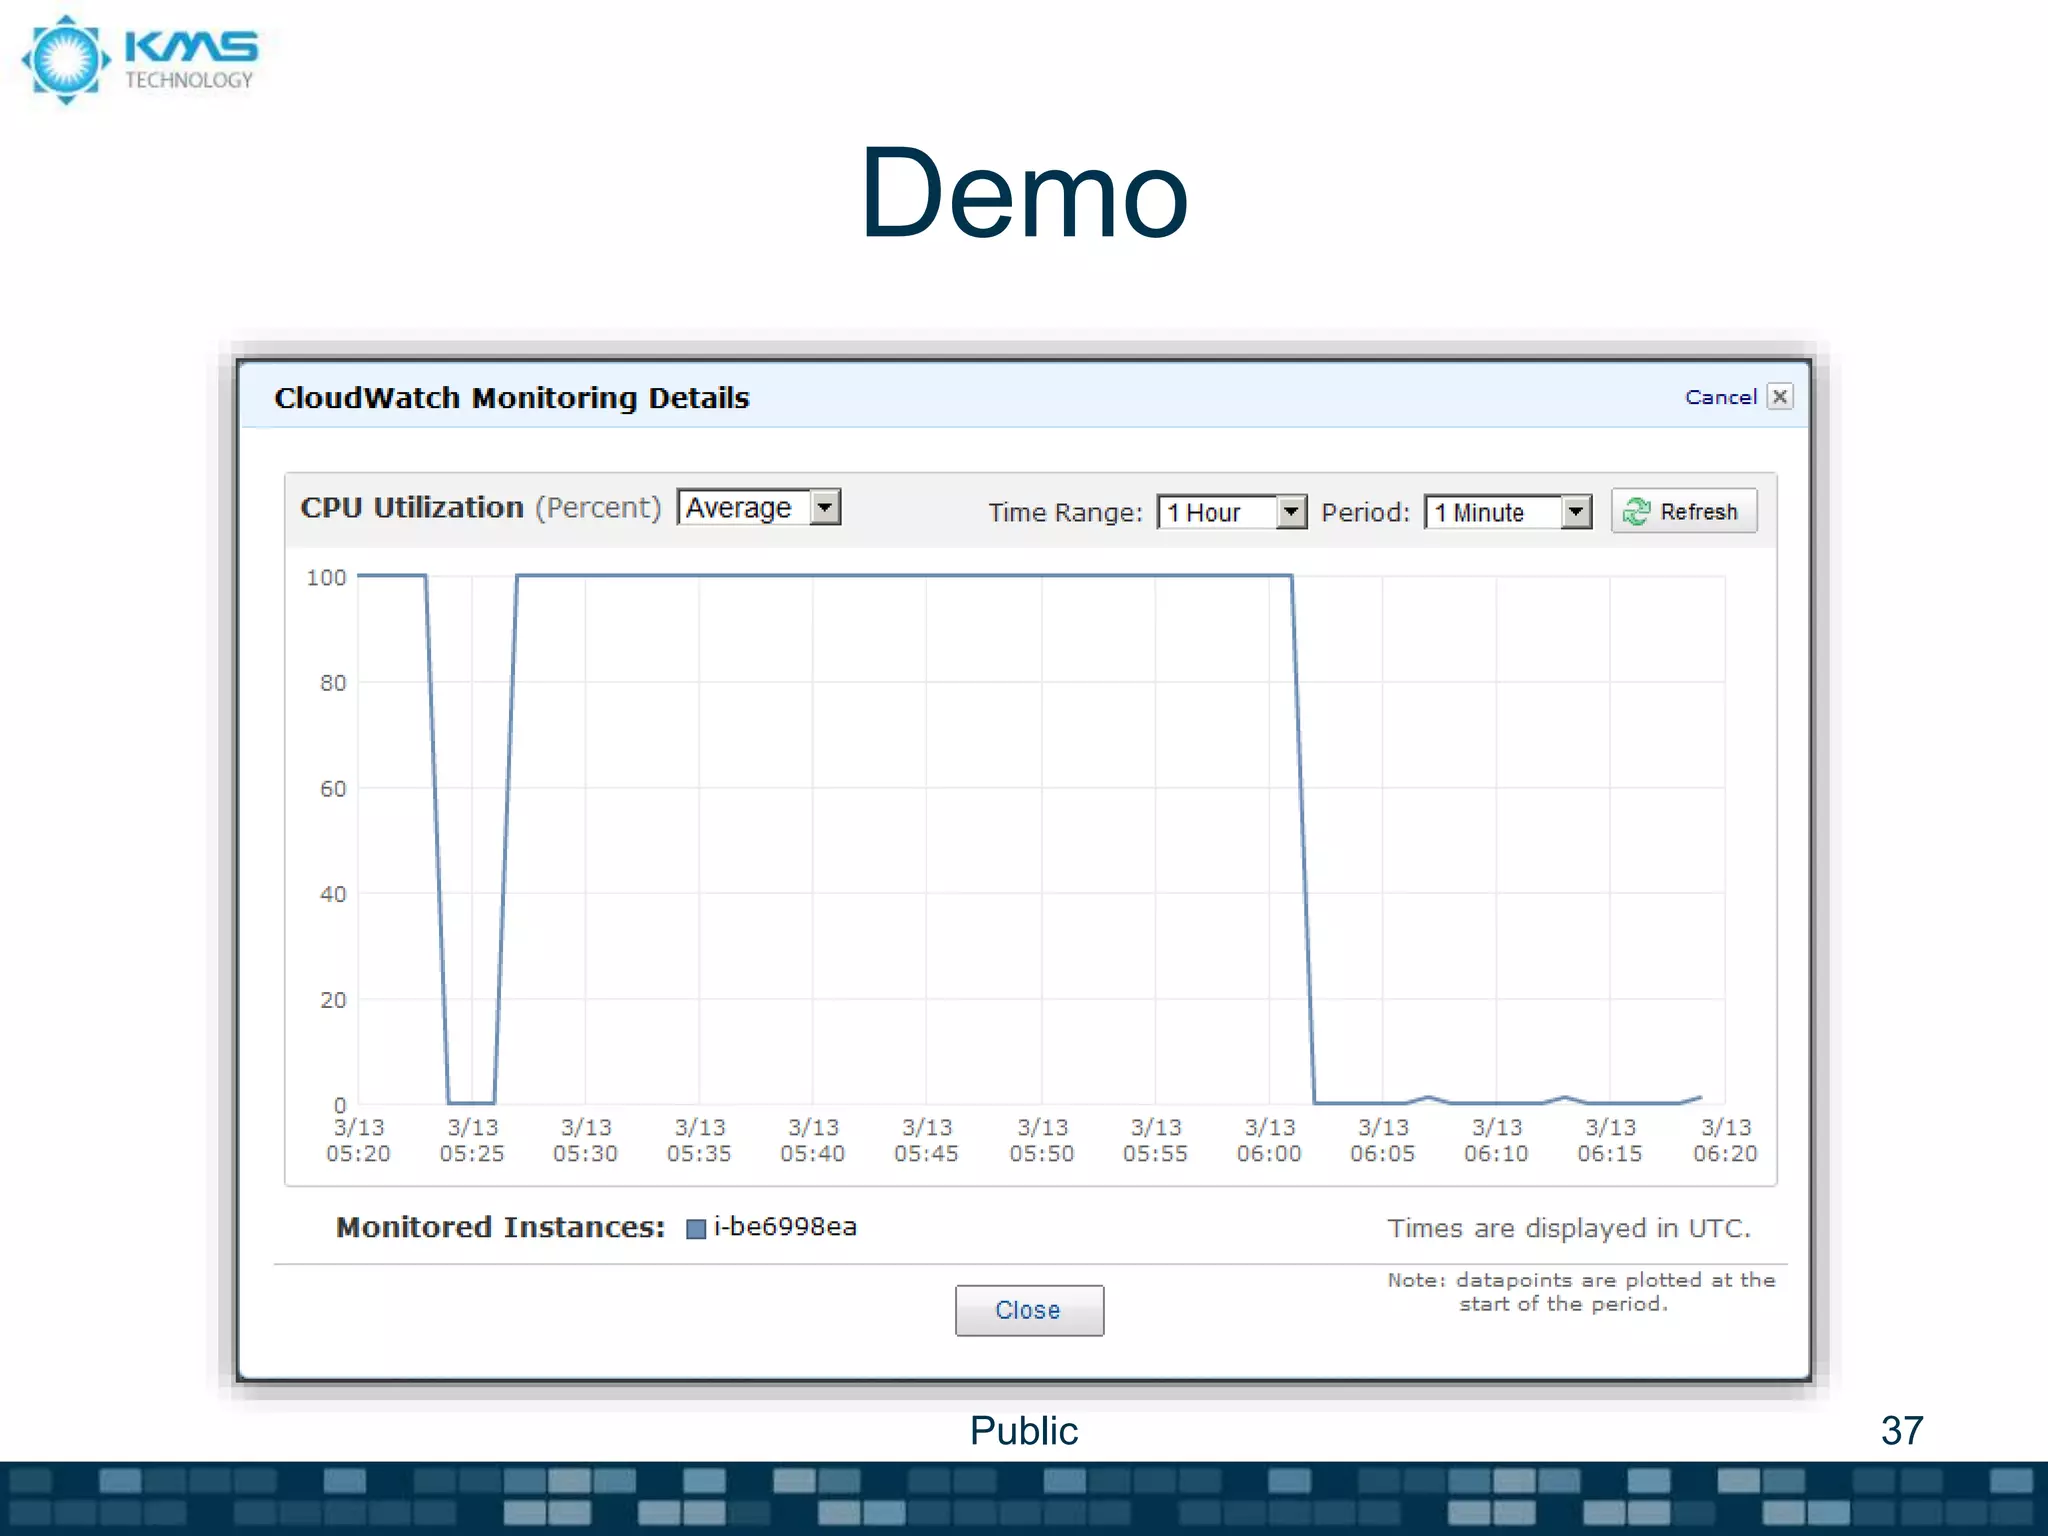Screen dimensions: 2048x1536
Task: Click the 100 y-axis value
Action: [x=326, y=578]
